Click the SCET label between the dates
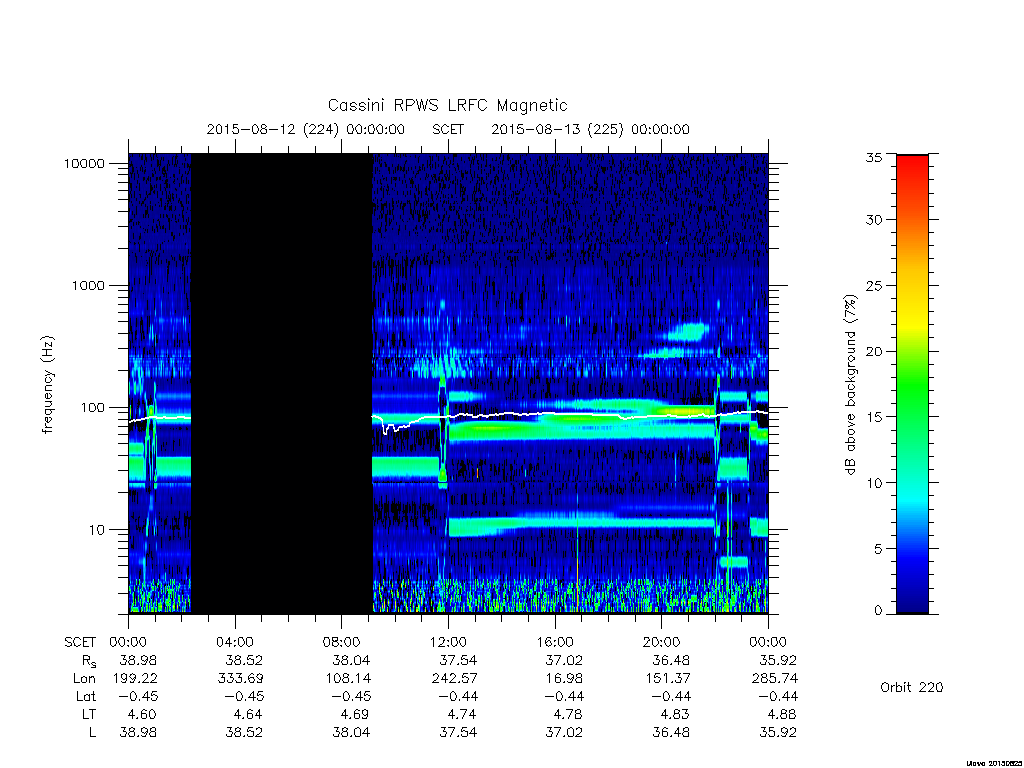 point(448,129)
